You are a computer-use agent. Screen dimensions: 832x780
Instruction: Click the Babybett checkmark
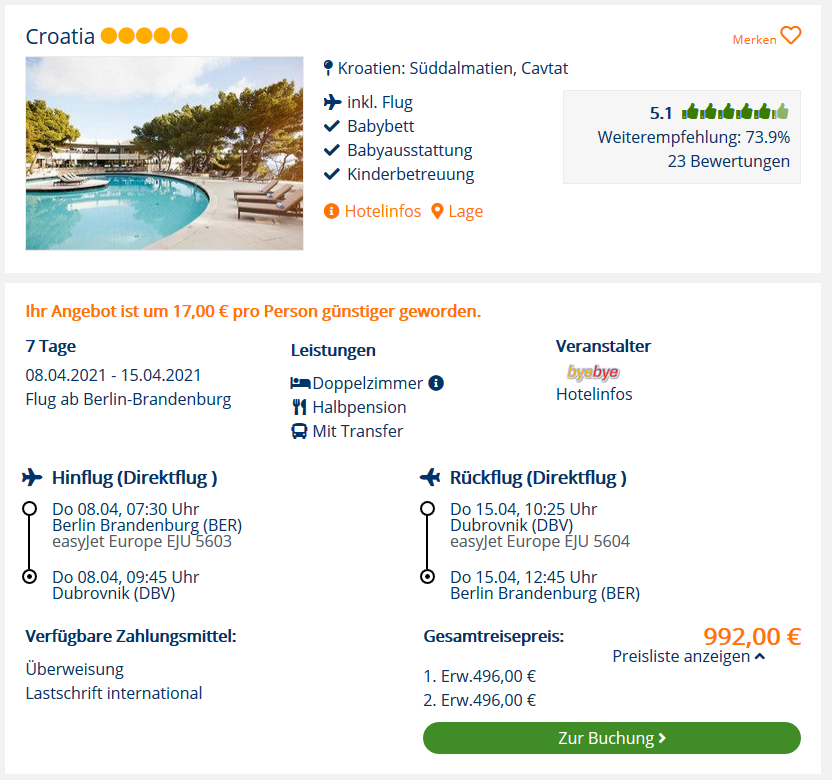click(x=332, y=126)
